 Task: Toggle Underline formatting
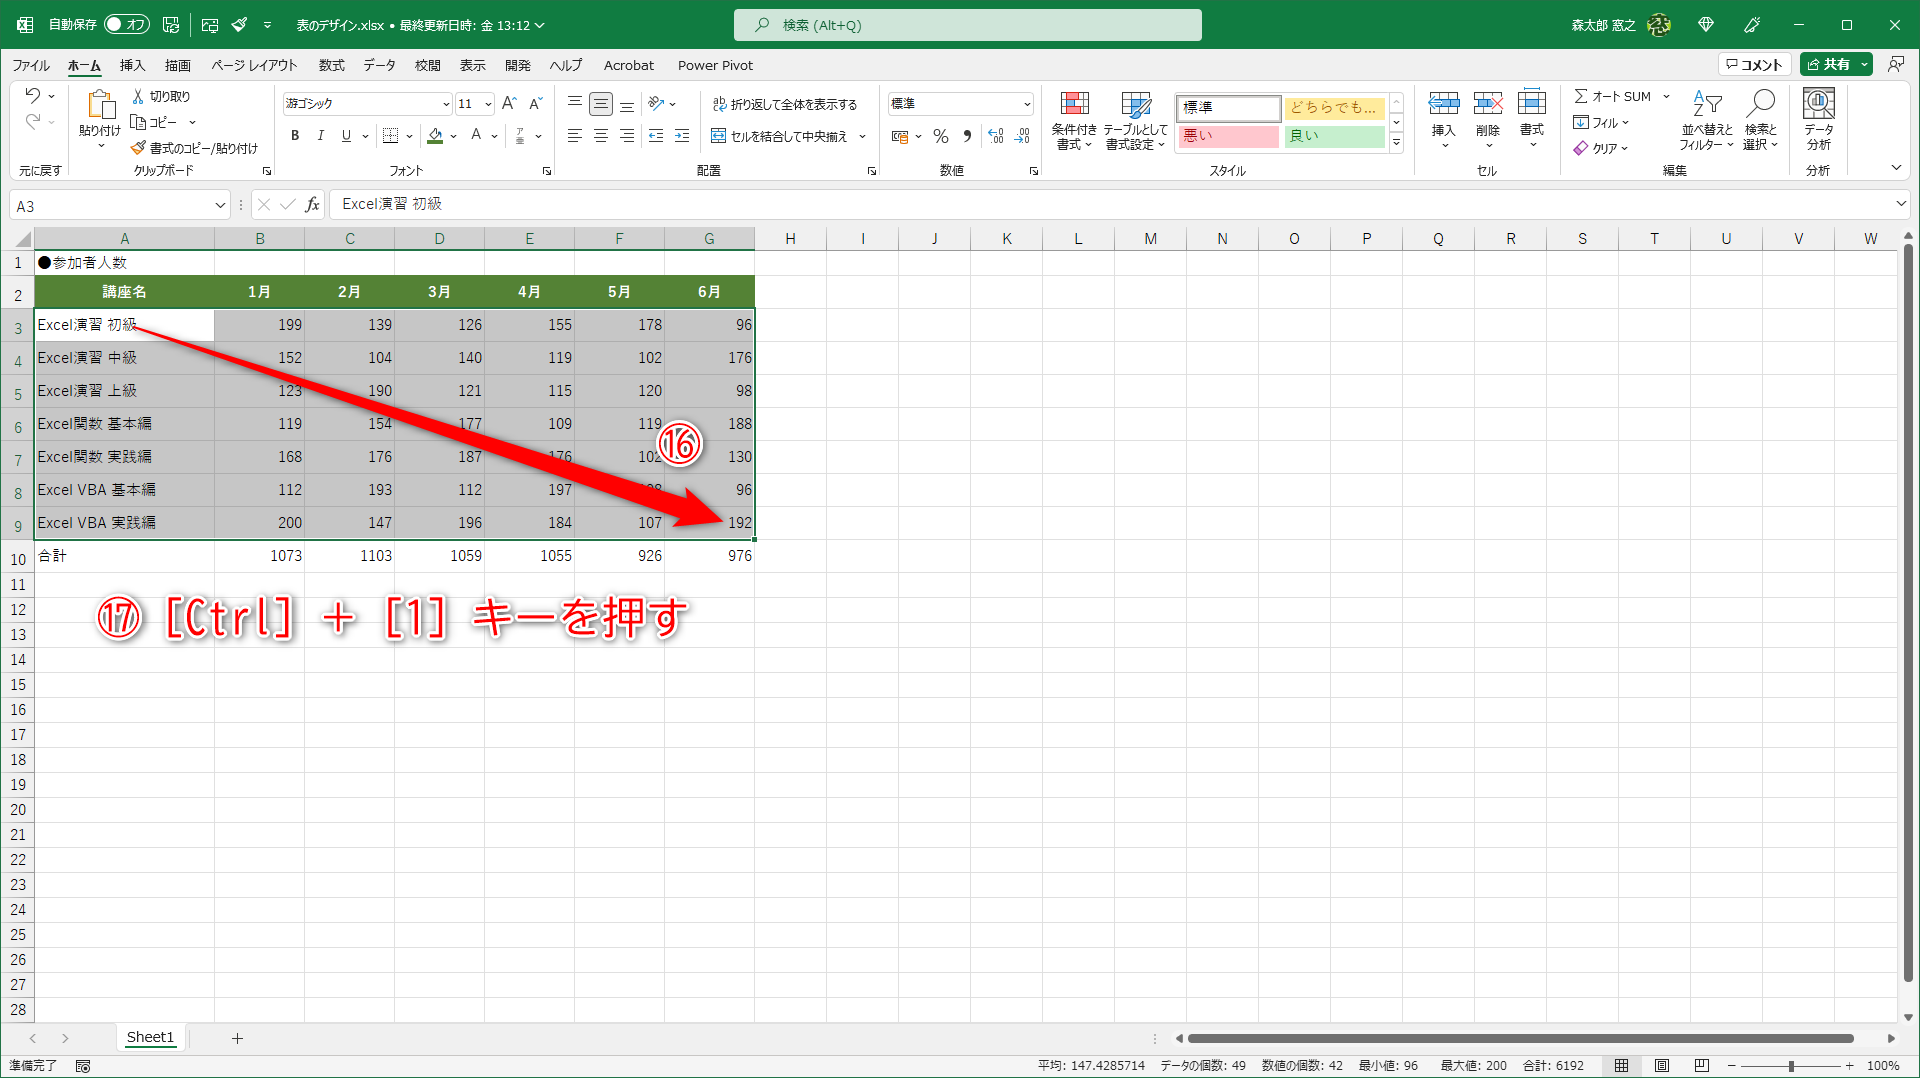[346, 136]
